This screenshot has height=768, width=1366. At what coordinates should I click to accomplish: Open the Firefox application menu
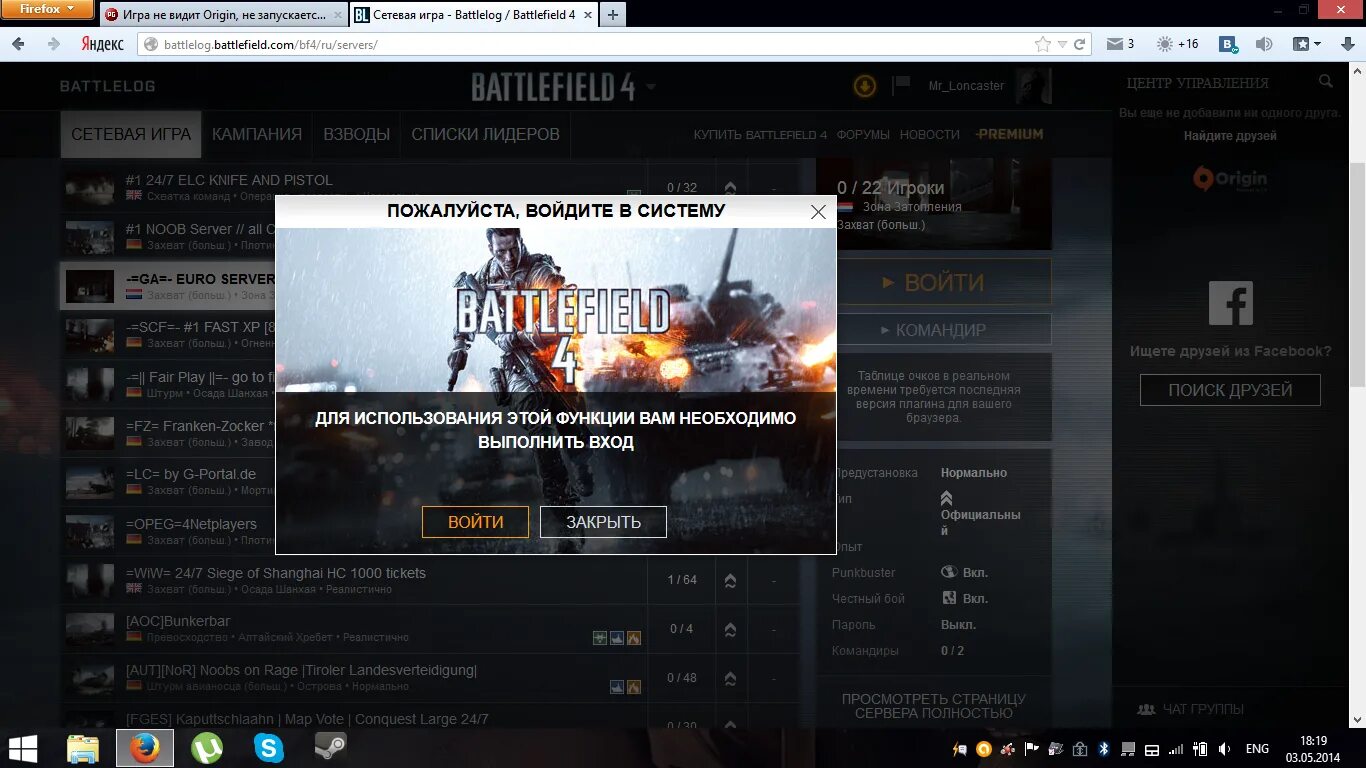pos(48,9)
